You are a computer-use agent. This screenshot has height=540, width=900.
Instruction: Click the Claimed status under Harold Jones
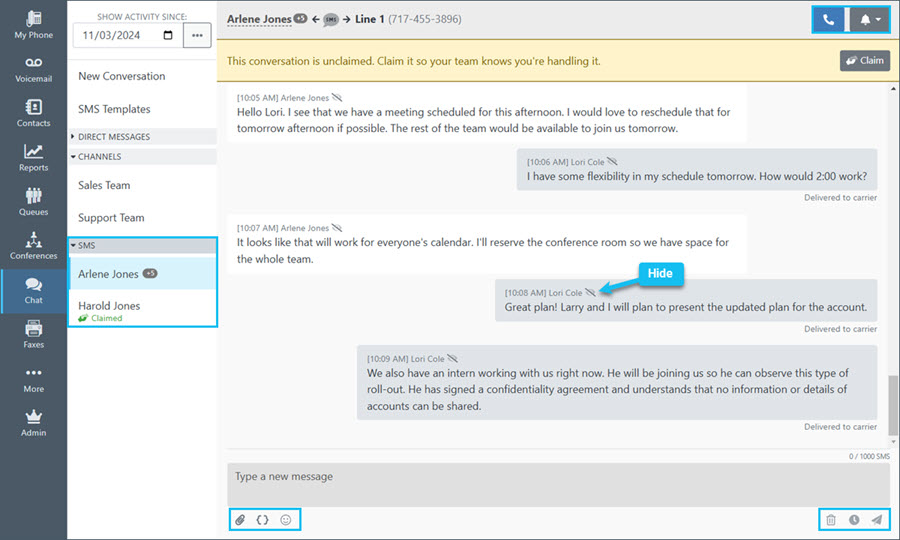(101, 318)
